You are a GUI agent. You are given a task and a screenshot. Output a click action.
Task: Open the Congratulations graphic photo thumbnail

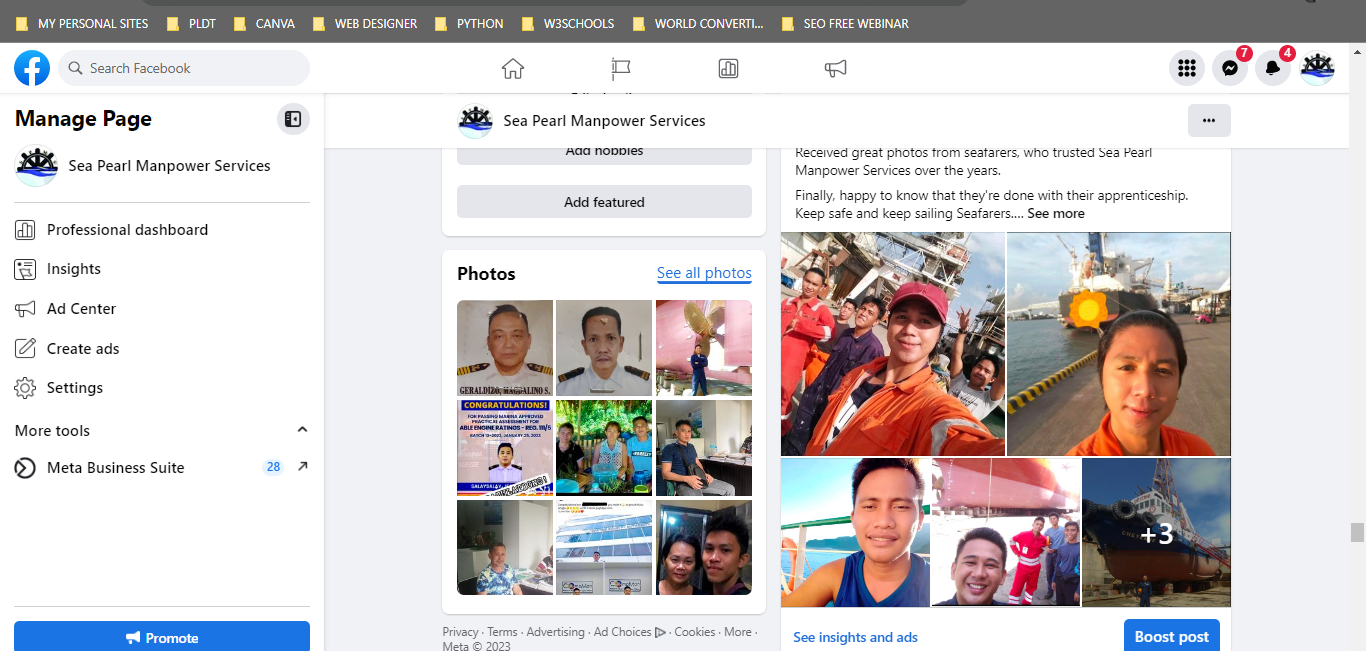click(505, 447)
